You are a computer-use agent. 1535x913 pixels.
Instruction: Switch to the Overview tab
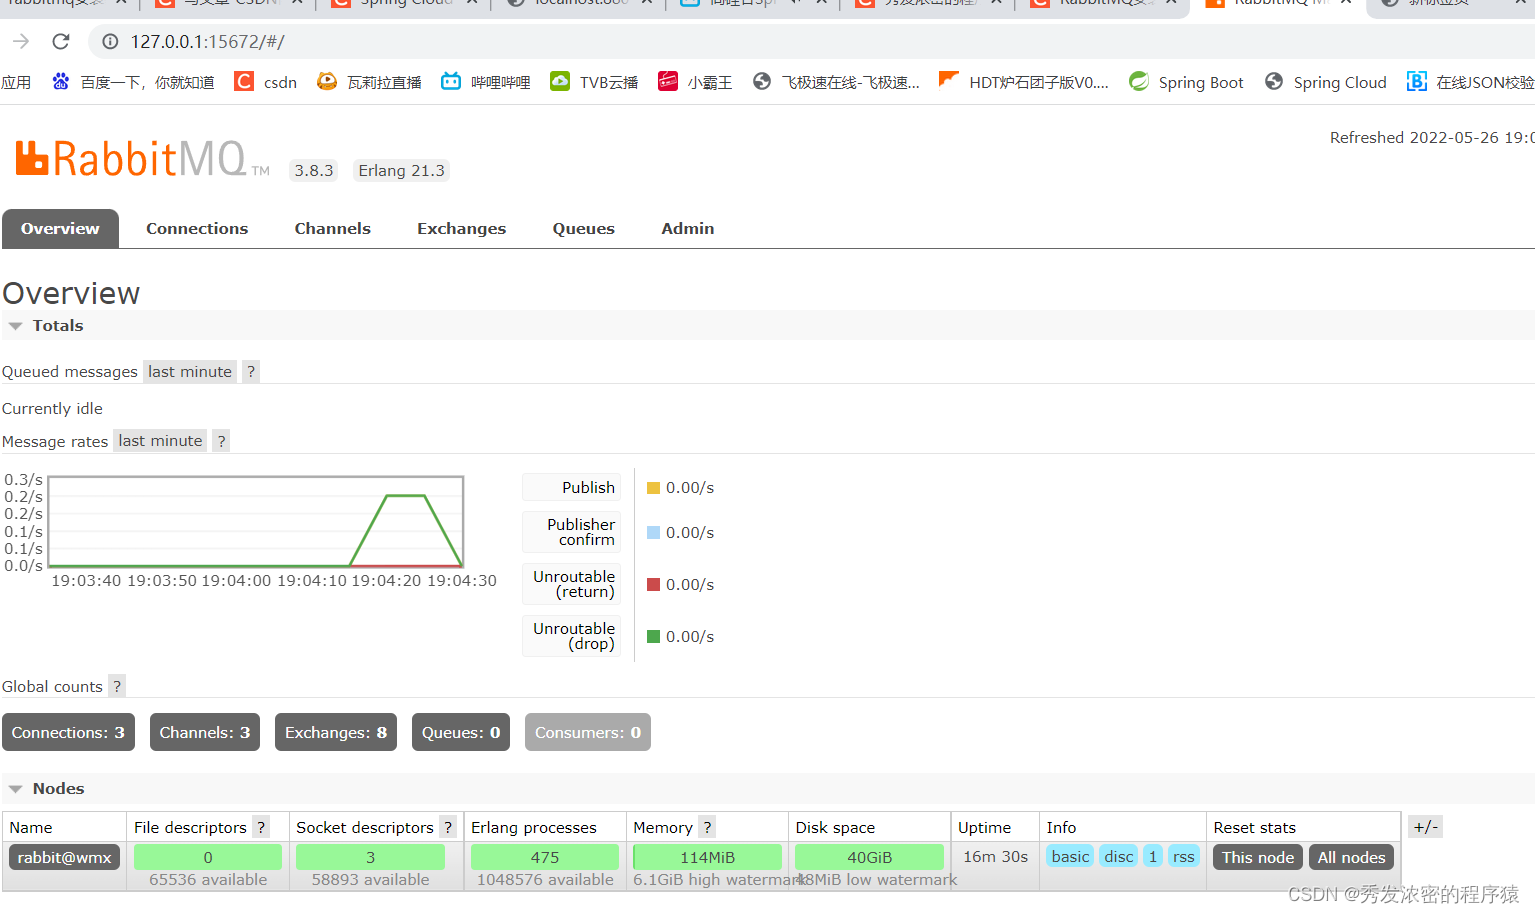click(x=60, y=229)
